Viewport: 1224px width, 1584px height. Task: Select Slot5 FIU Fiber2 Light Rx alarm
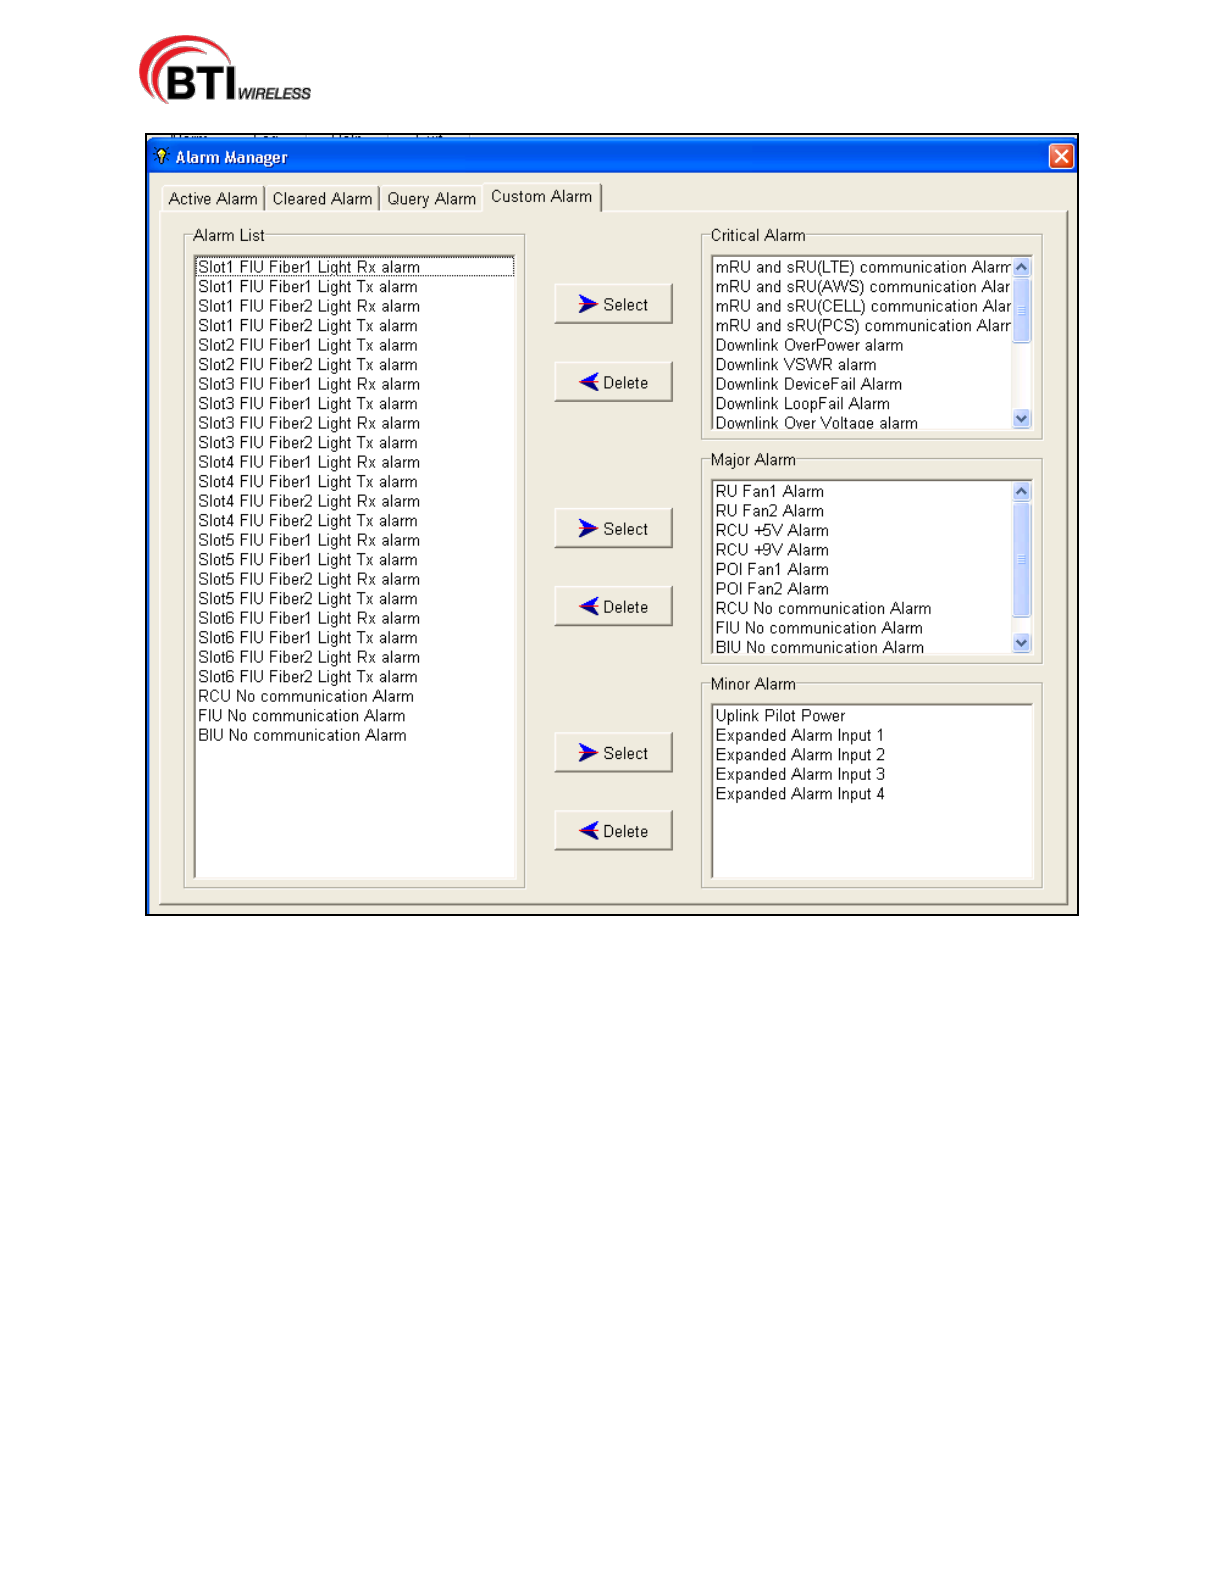click(355, 579)
